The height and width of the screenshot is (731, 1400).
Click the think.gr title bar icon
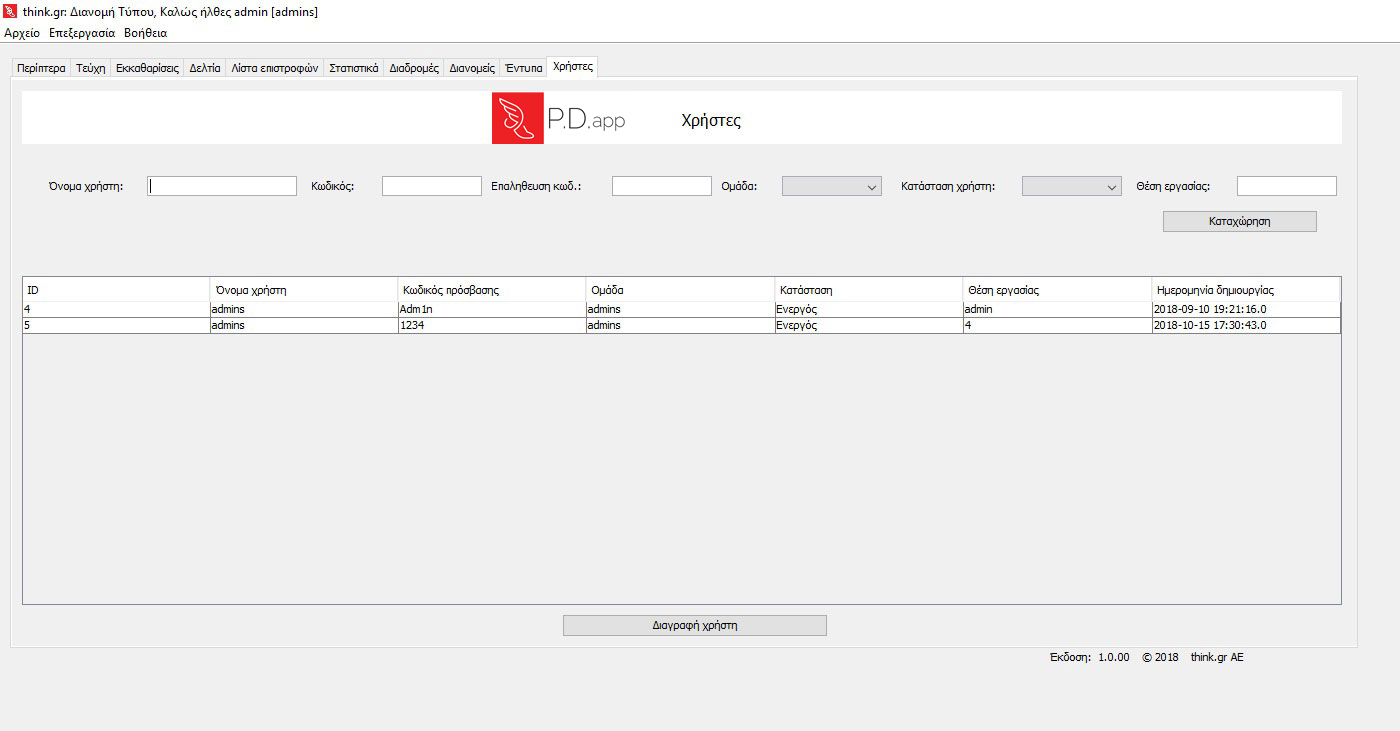pos(11,12)
